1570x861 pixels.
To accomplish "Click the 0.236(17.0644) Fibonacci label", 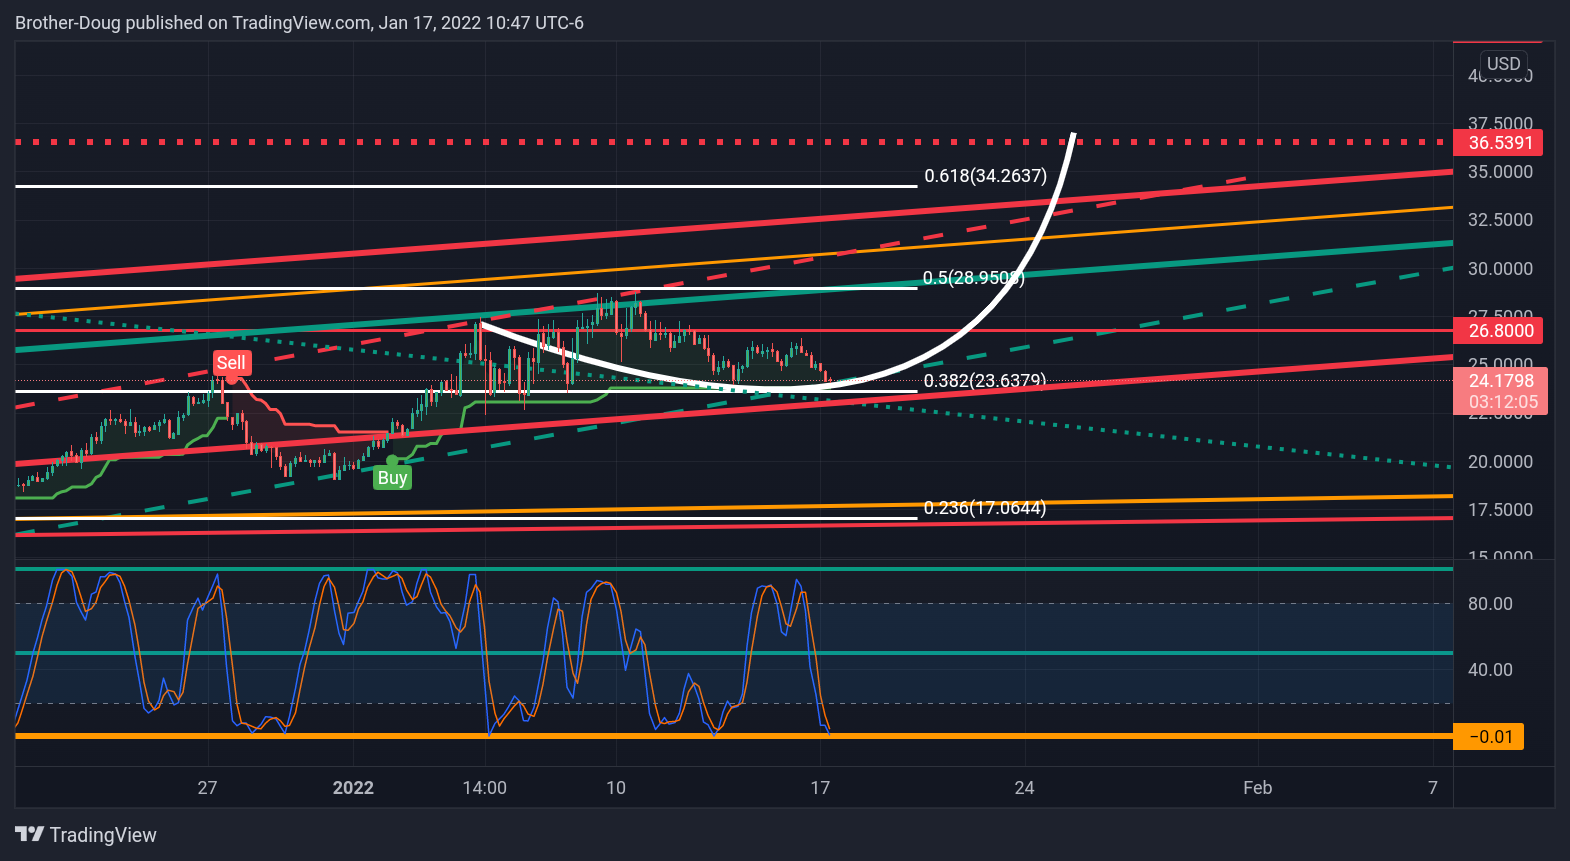I will point(984,508).
